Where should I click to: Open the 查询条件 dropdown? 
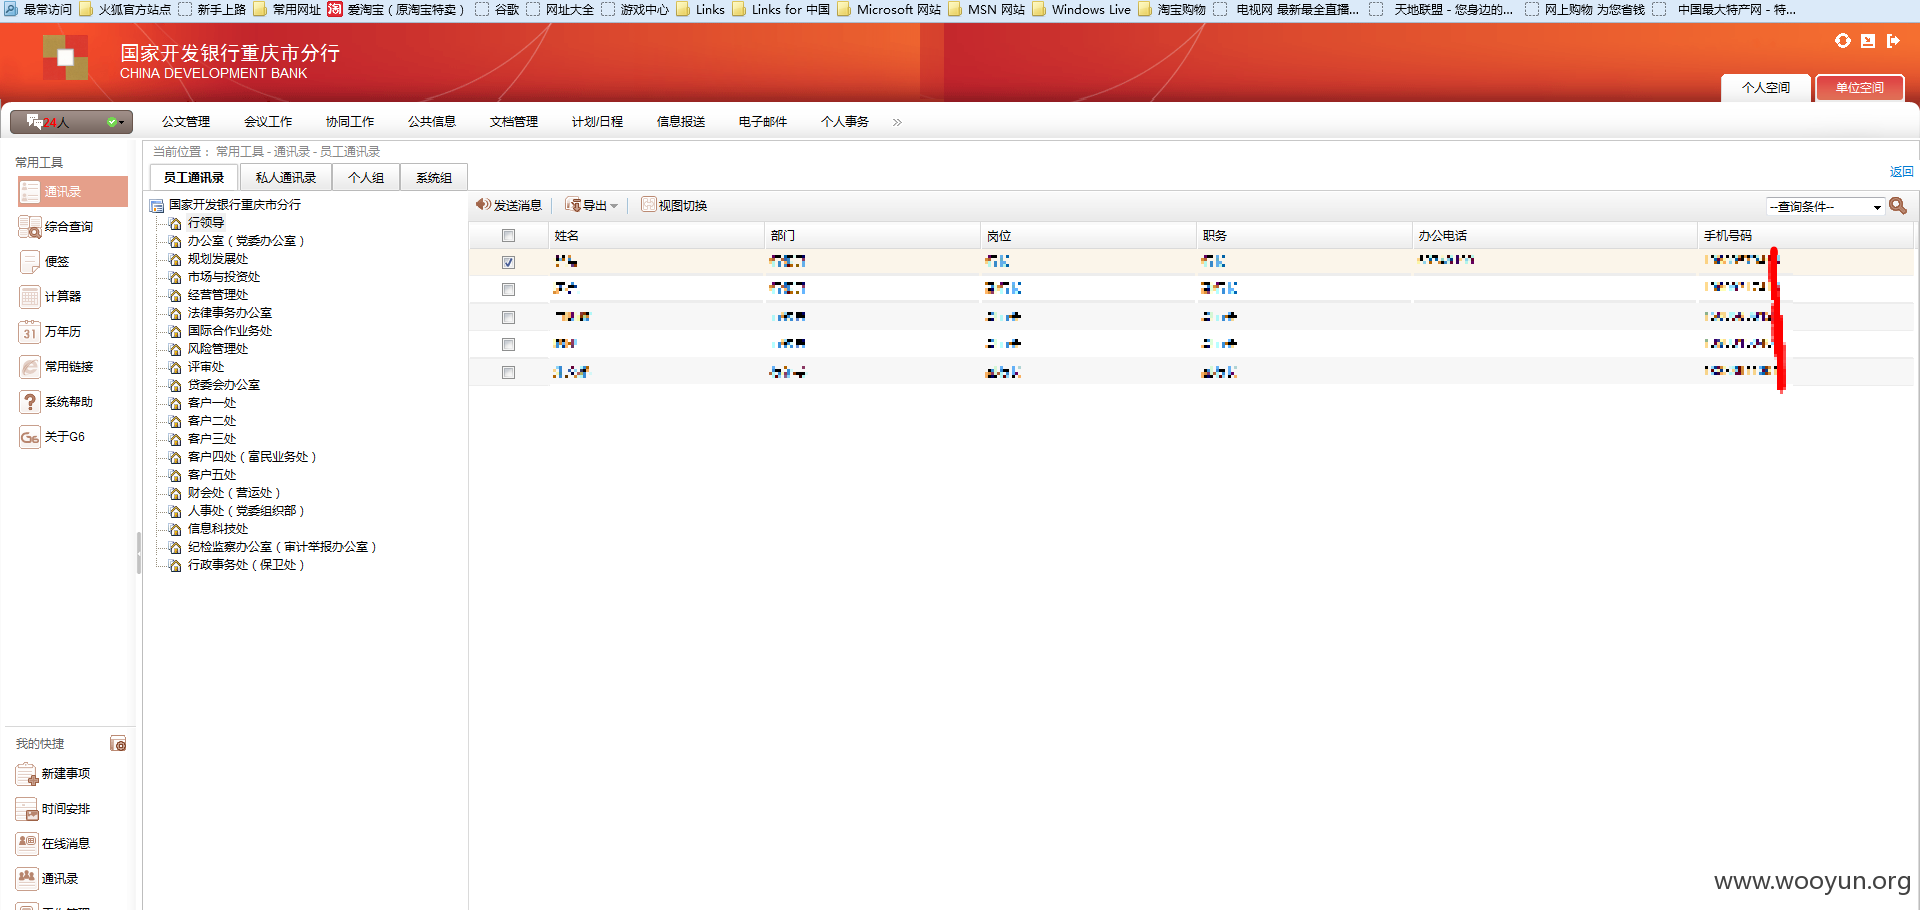pos(1826,207)
